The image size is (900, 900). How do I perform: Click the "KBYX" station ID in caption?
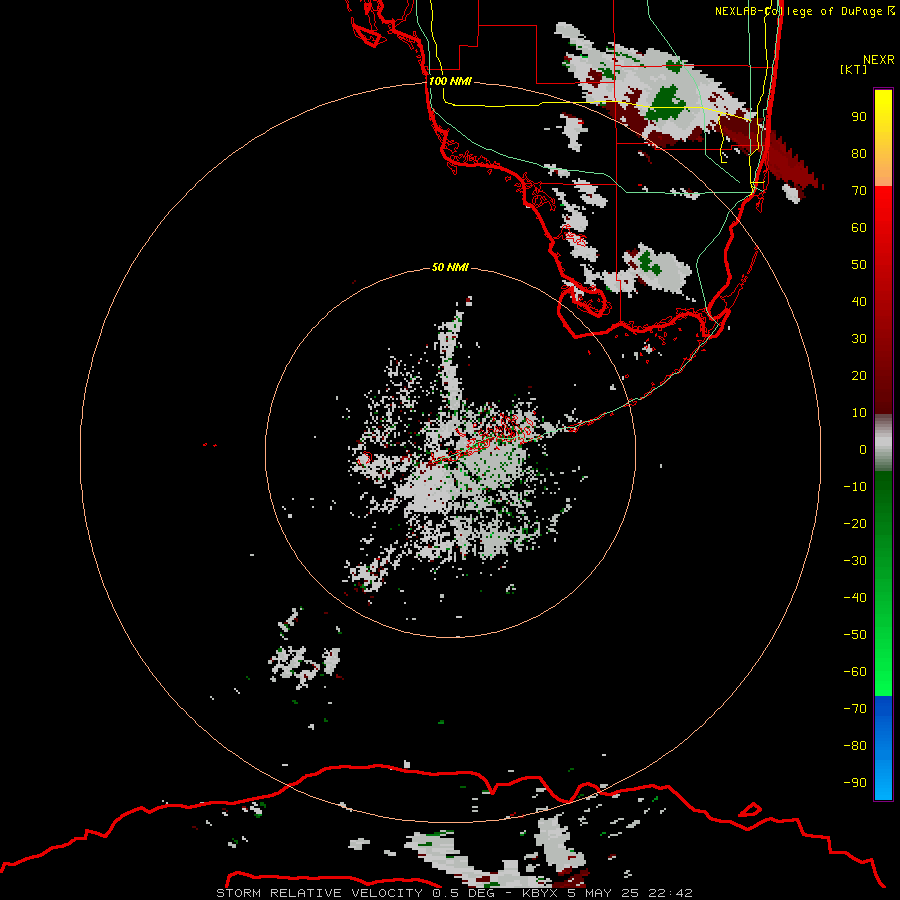[540, 893]
